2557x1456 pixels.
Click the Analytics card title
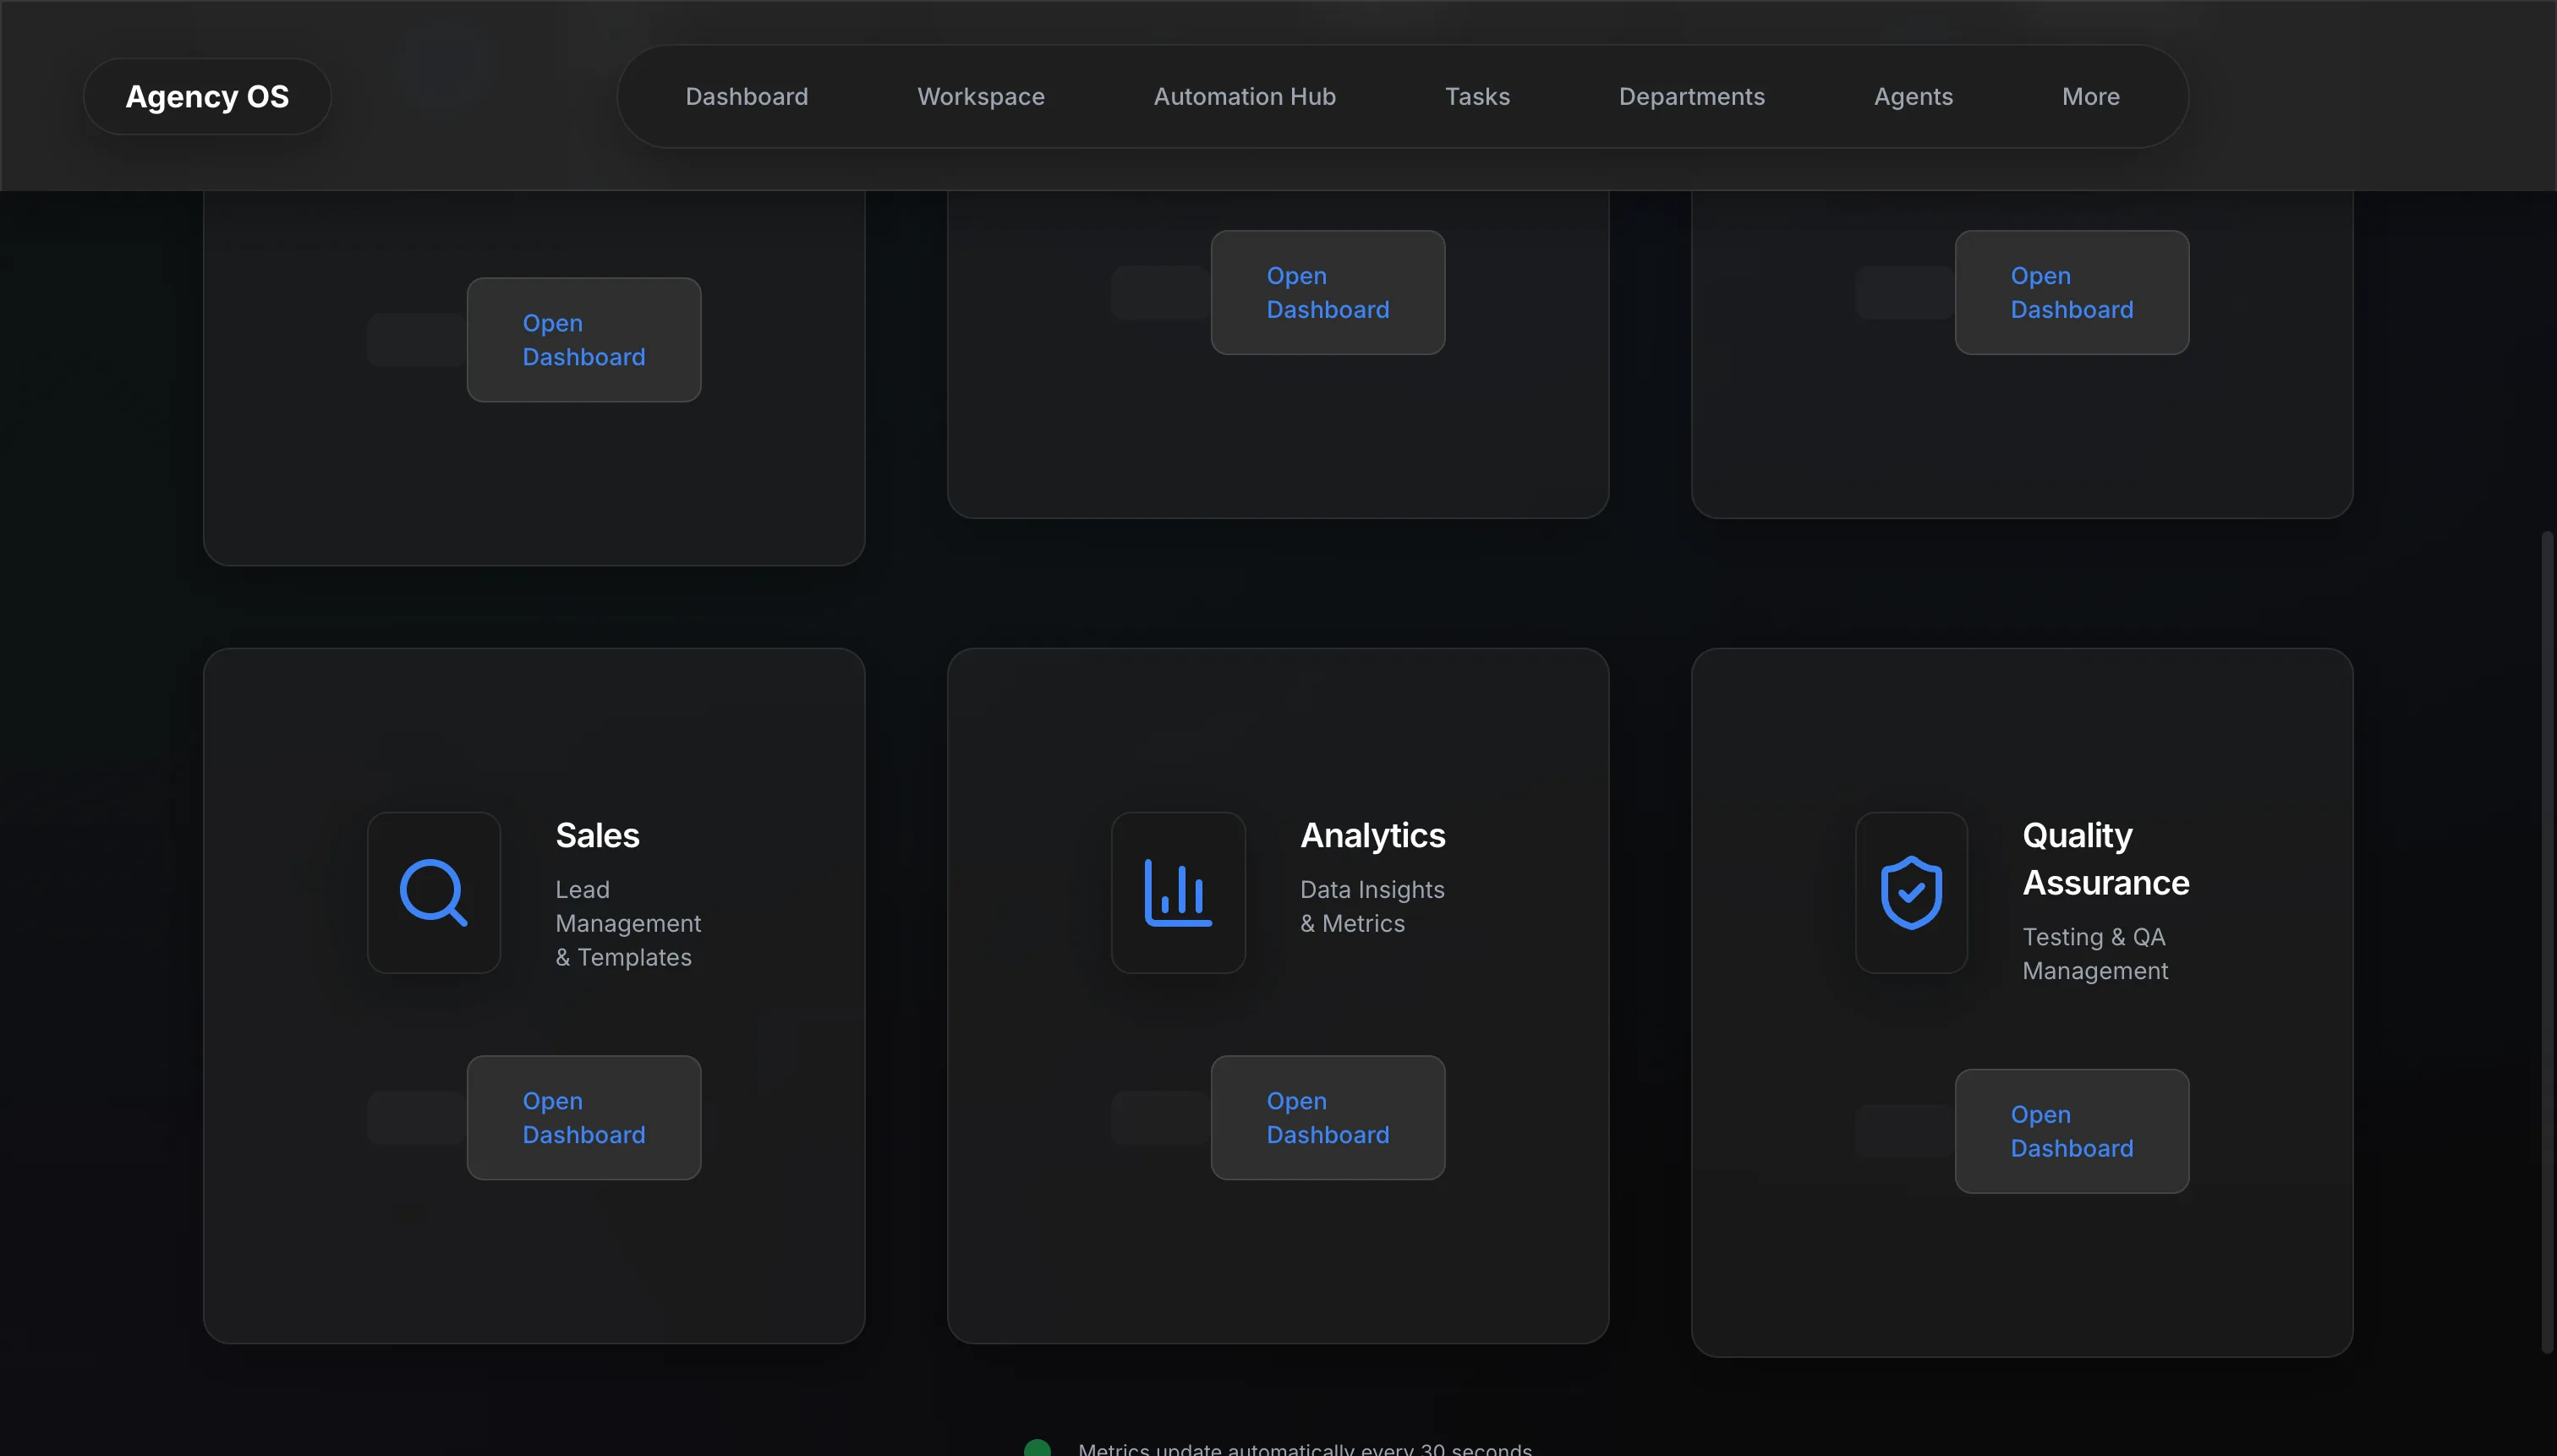tap(1372, 835)
